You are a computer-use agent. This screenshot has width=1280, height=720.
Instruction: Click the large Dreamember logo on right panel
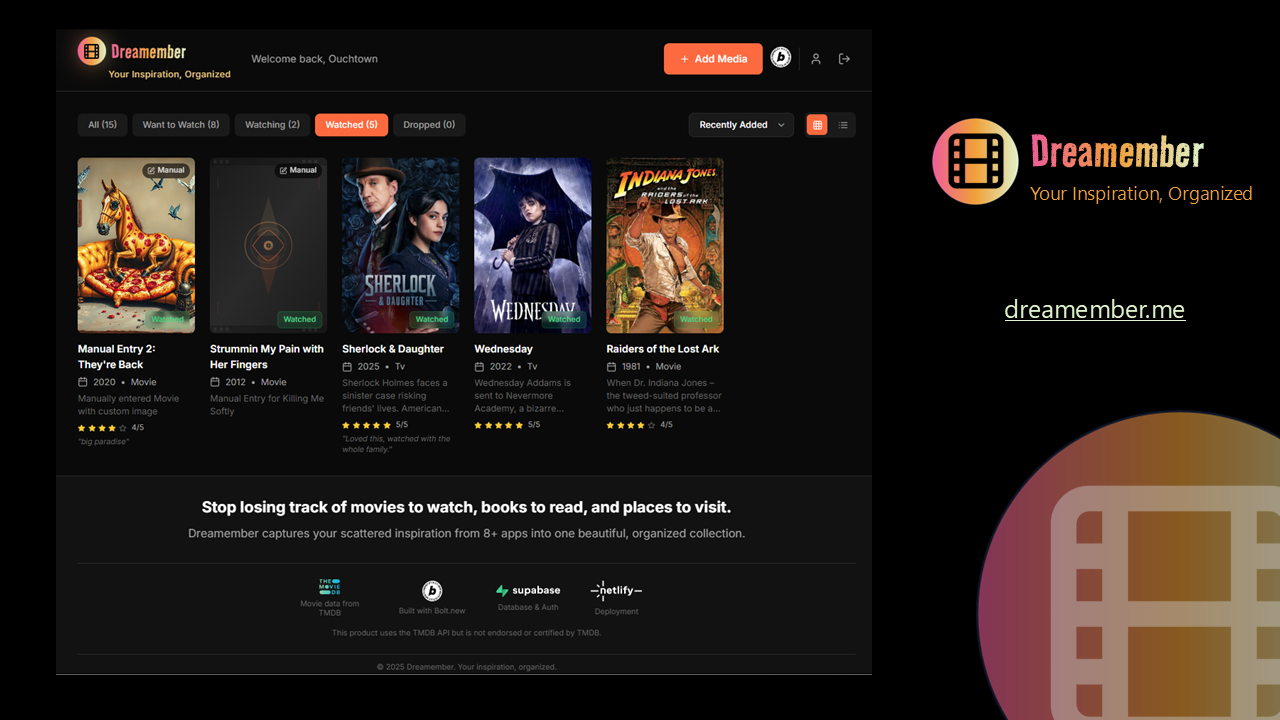[1092, 161]
